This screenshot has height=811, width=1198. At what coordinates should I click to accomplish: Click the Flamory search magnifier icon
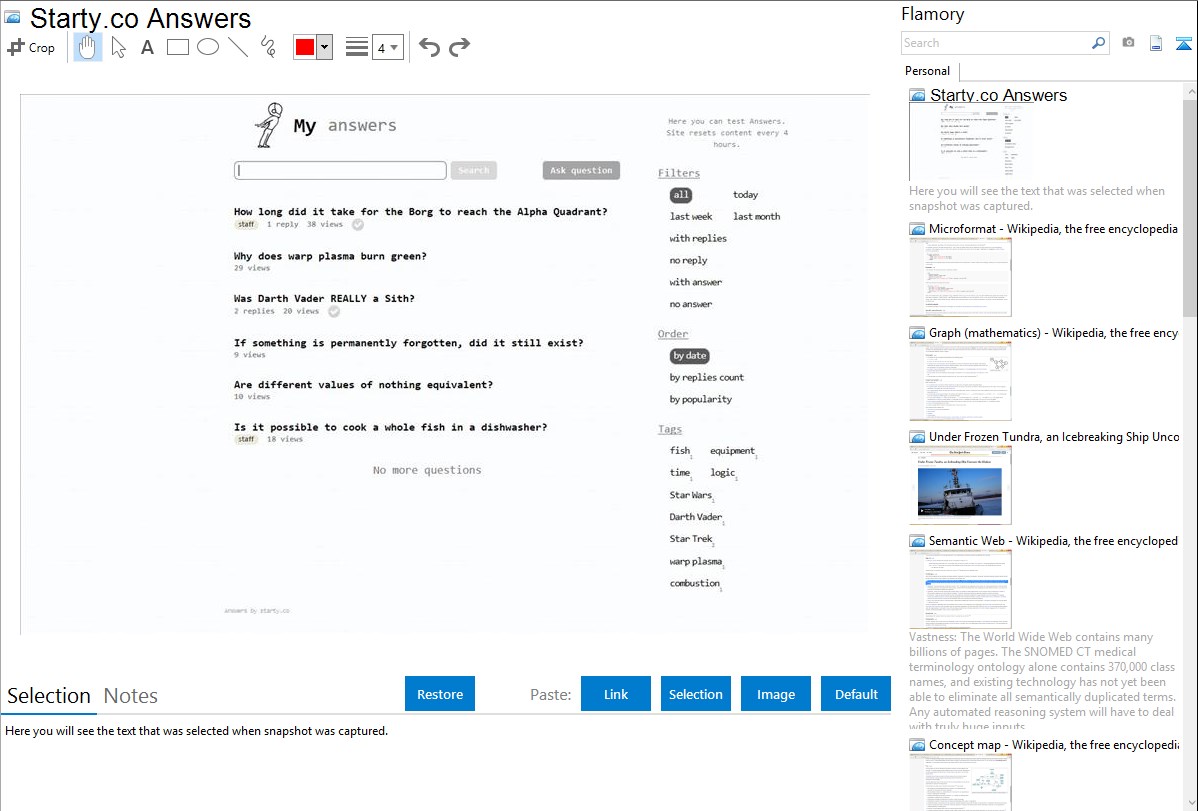point(1098,43)
